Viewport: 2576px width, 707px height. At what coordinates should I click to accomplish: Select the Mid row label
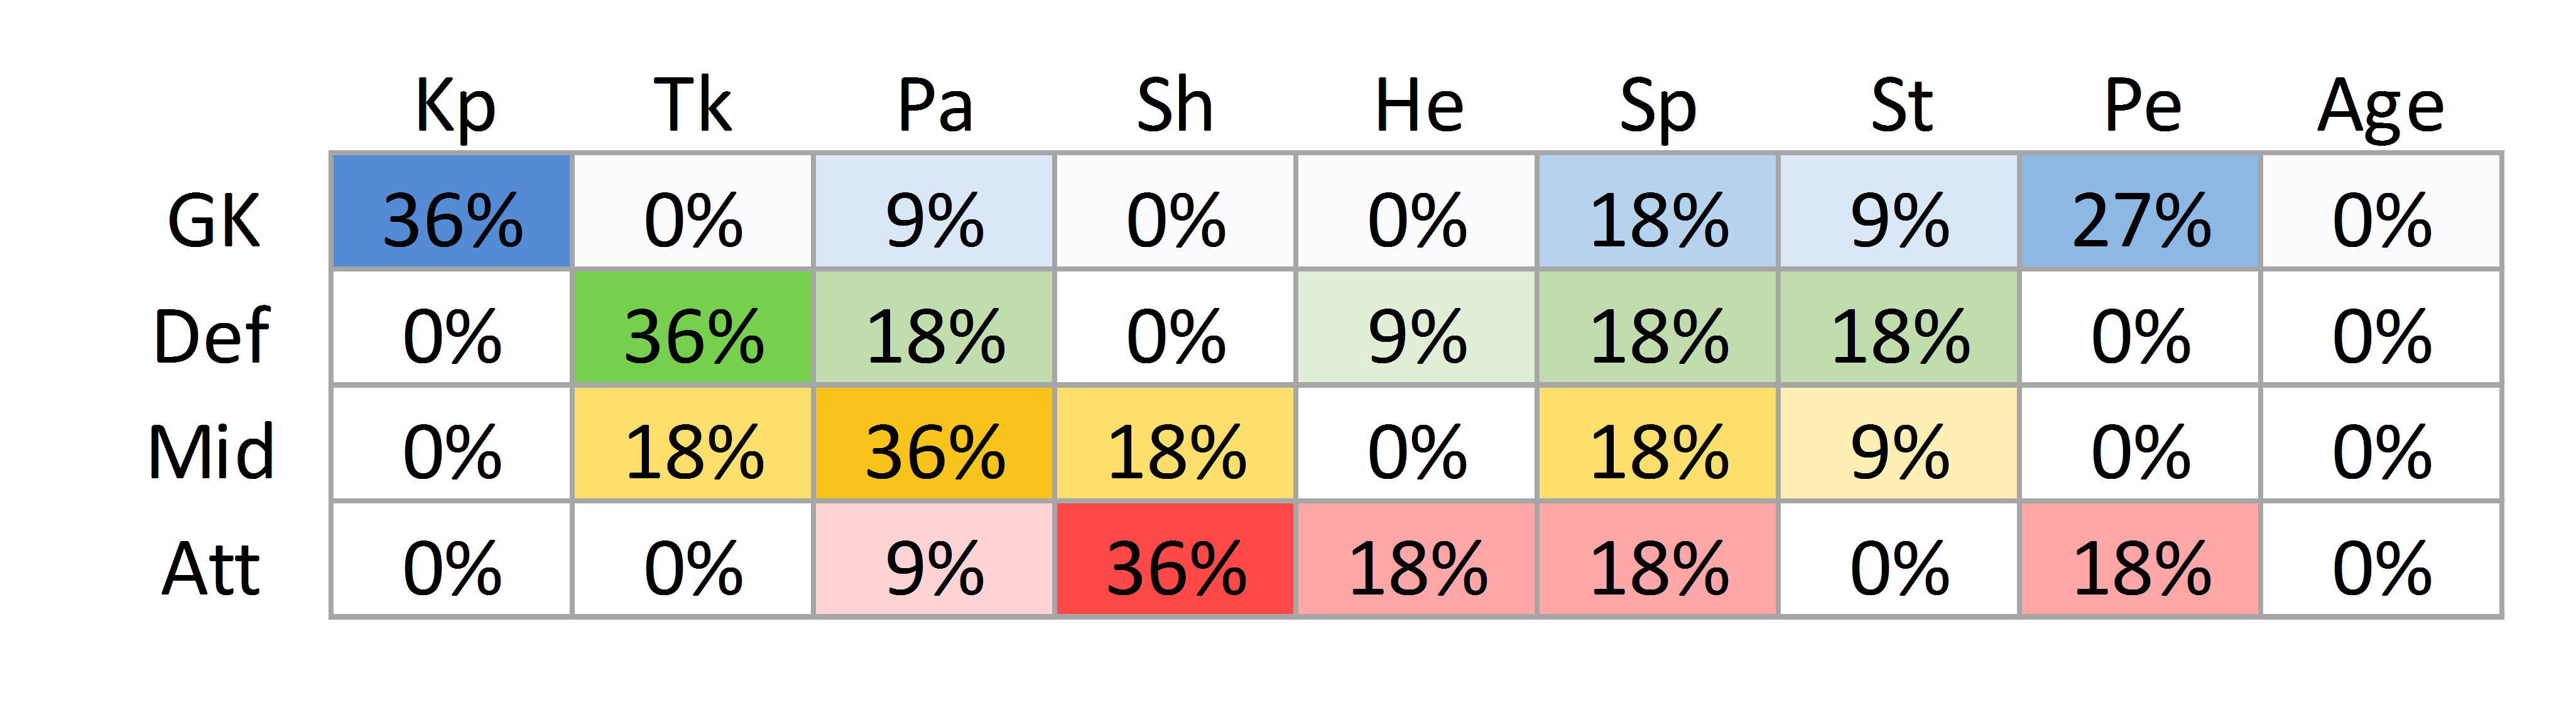coord(211,452)
